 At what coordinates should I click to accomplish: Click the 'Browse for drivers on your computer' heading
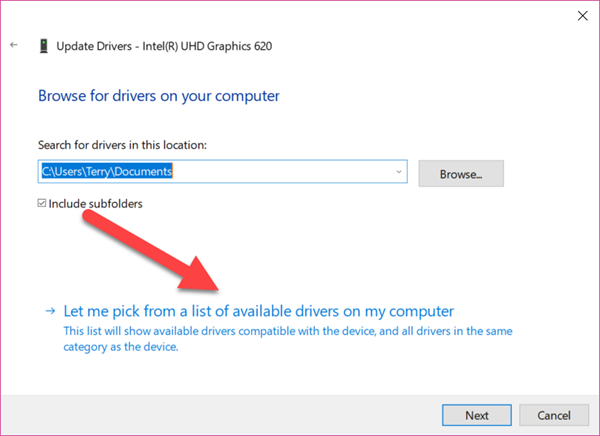coord(159,96)
